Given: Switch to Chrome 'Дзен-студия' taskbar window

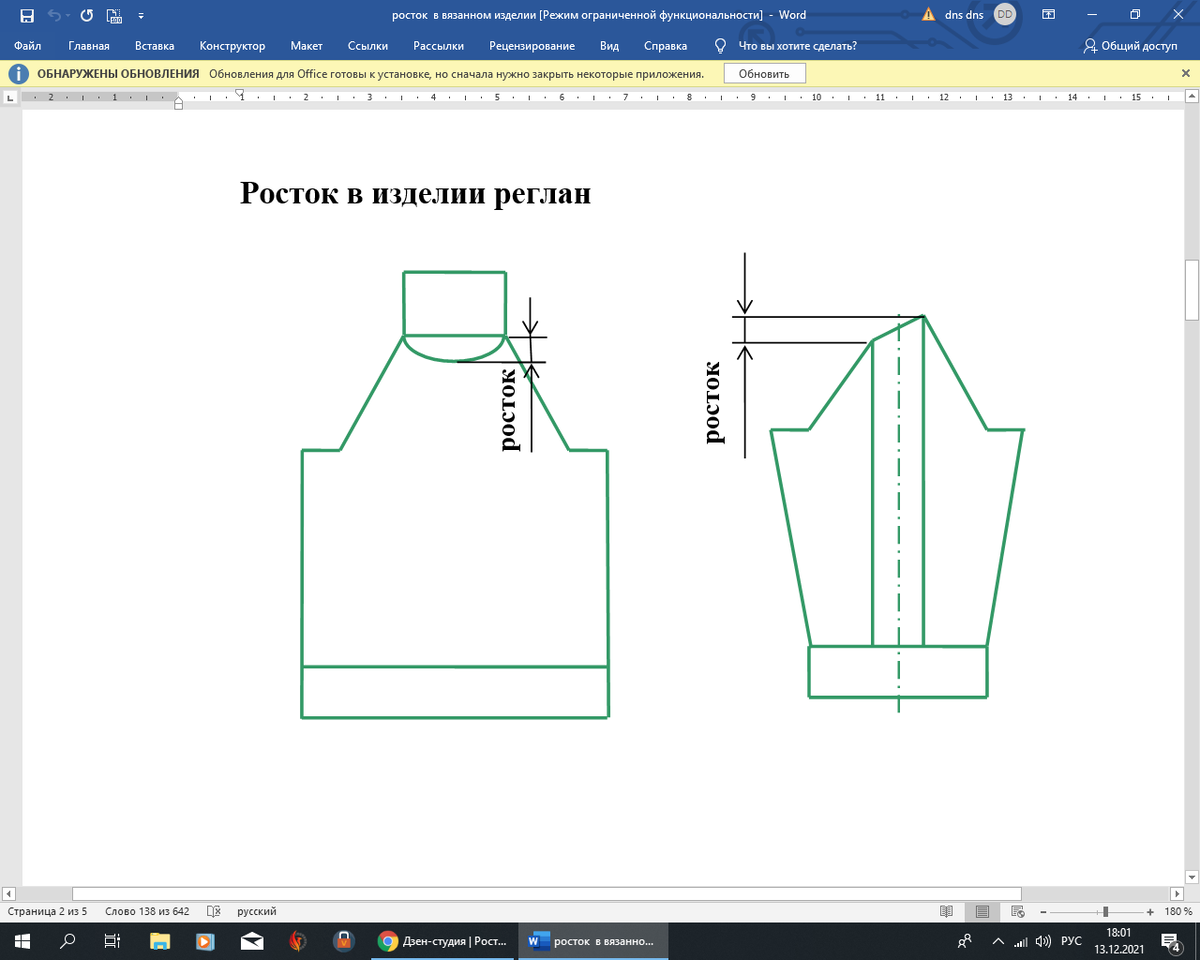Looking at the screenshot, I should (x=442, y=941).
